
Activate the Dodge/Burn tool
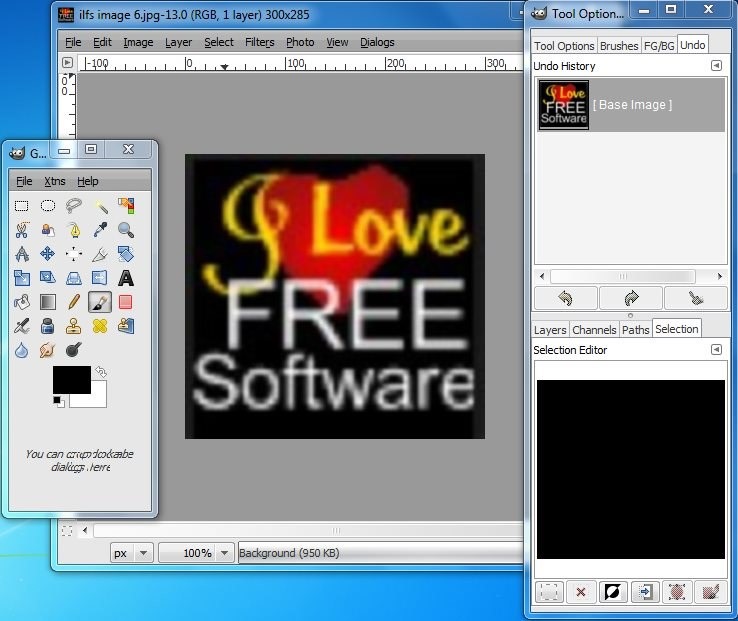pyautogui.click(x=73, y=350)
